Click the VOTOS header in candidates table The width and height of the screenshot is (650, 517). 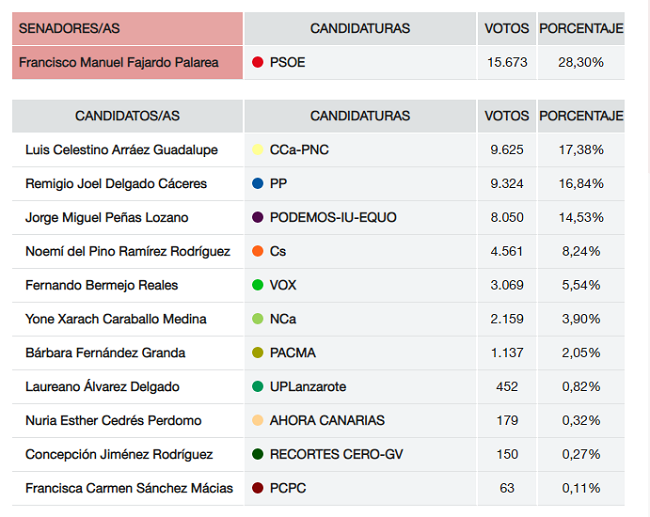pyautogui.click(x=507, y=116)
